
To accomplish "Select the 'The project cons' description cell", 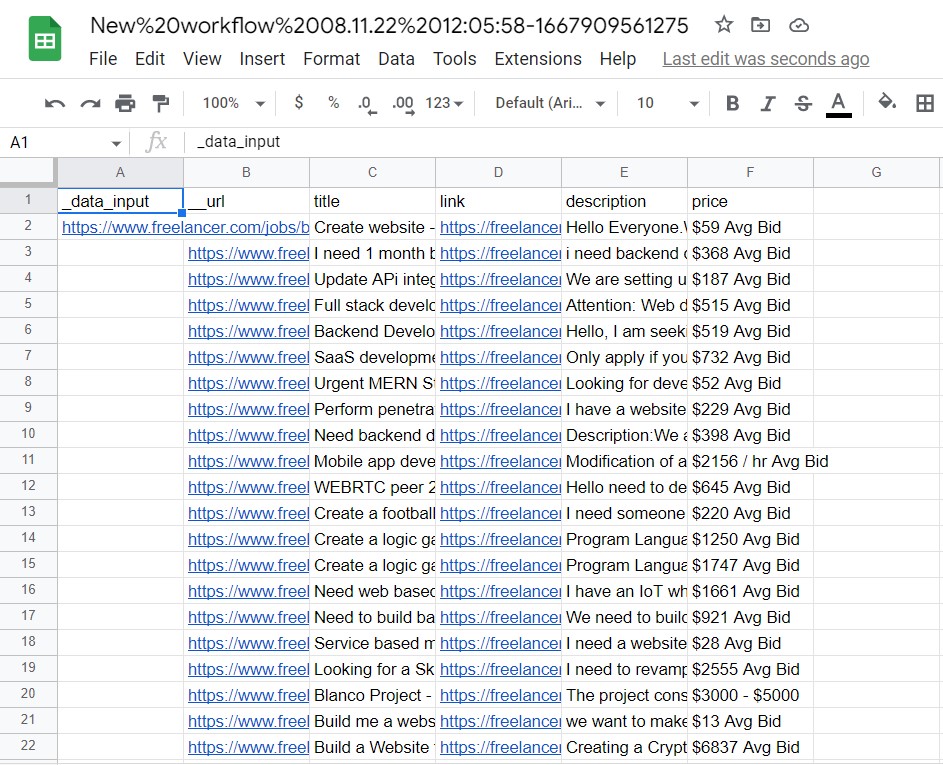I will click(624, 695).
